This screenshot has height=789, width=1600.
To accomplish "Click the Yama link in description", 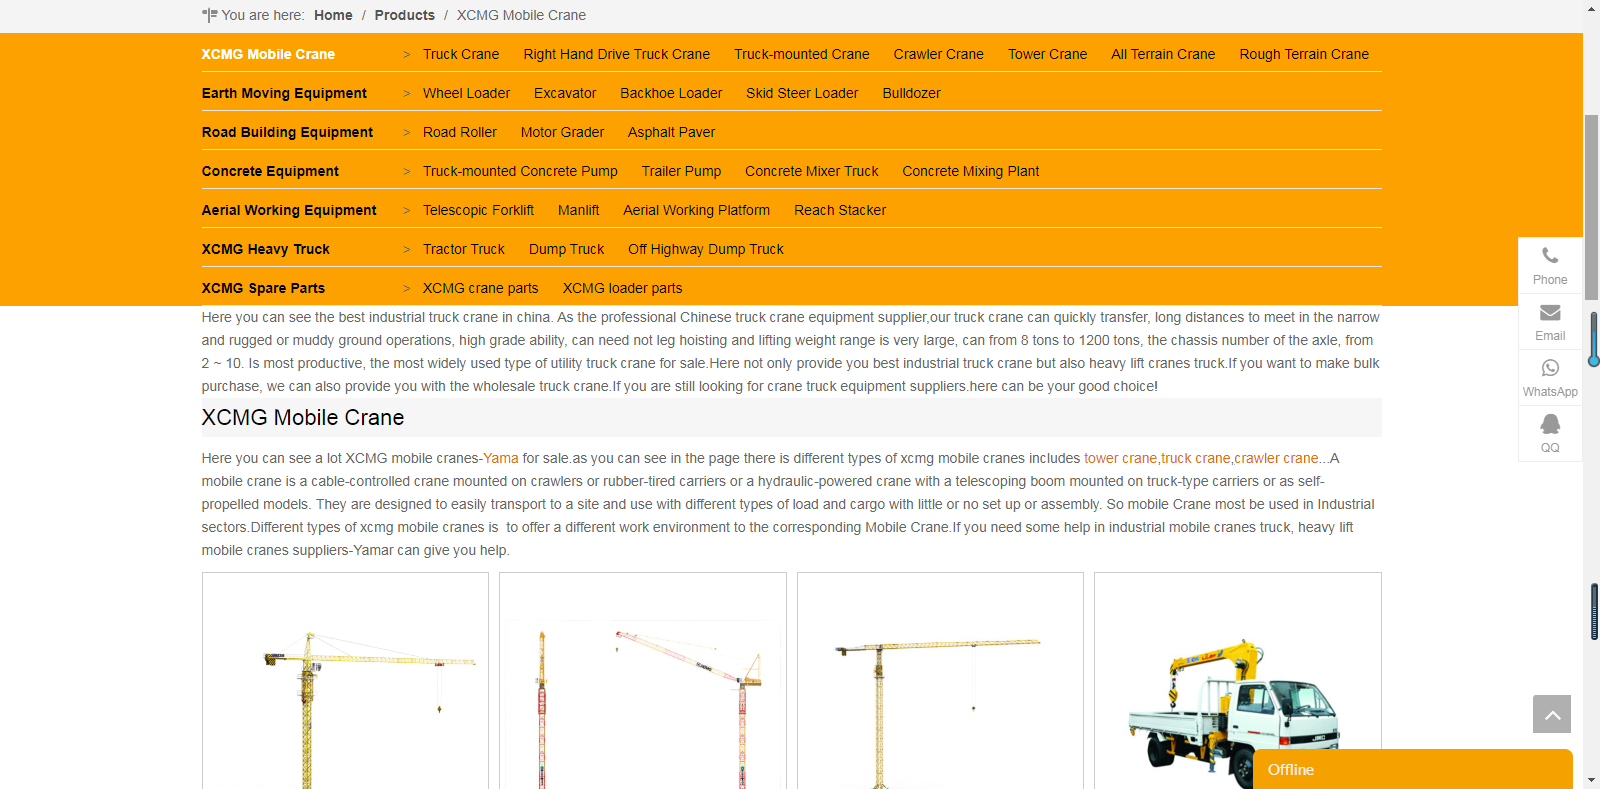I will point(501,458).
